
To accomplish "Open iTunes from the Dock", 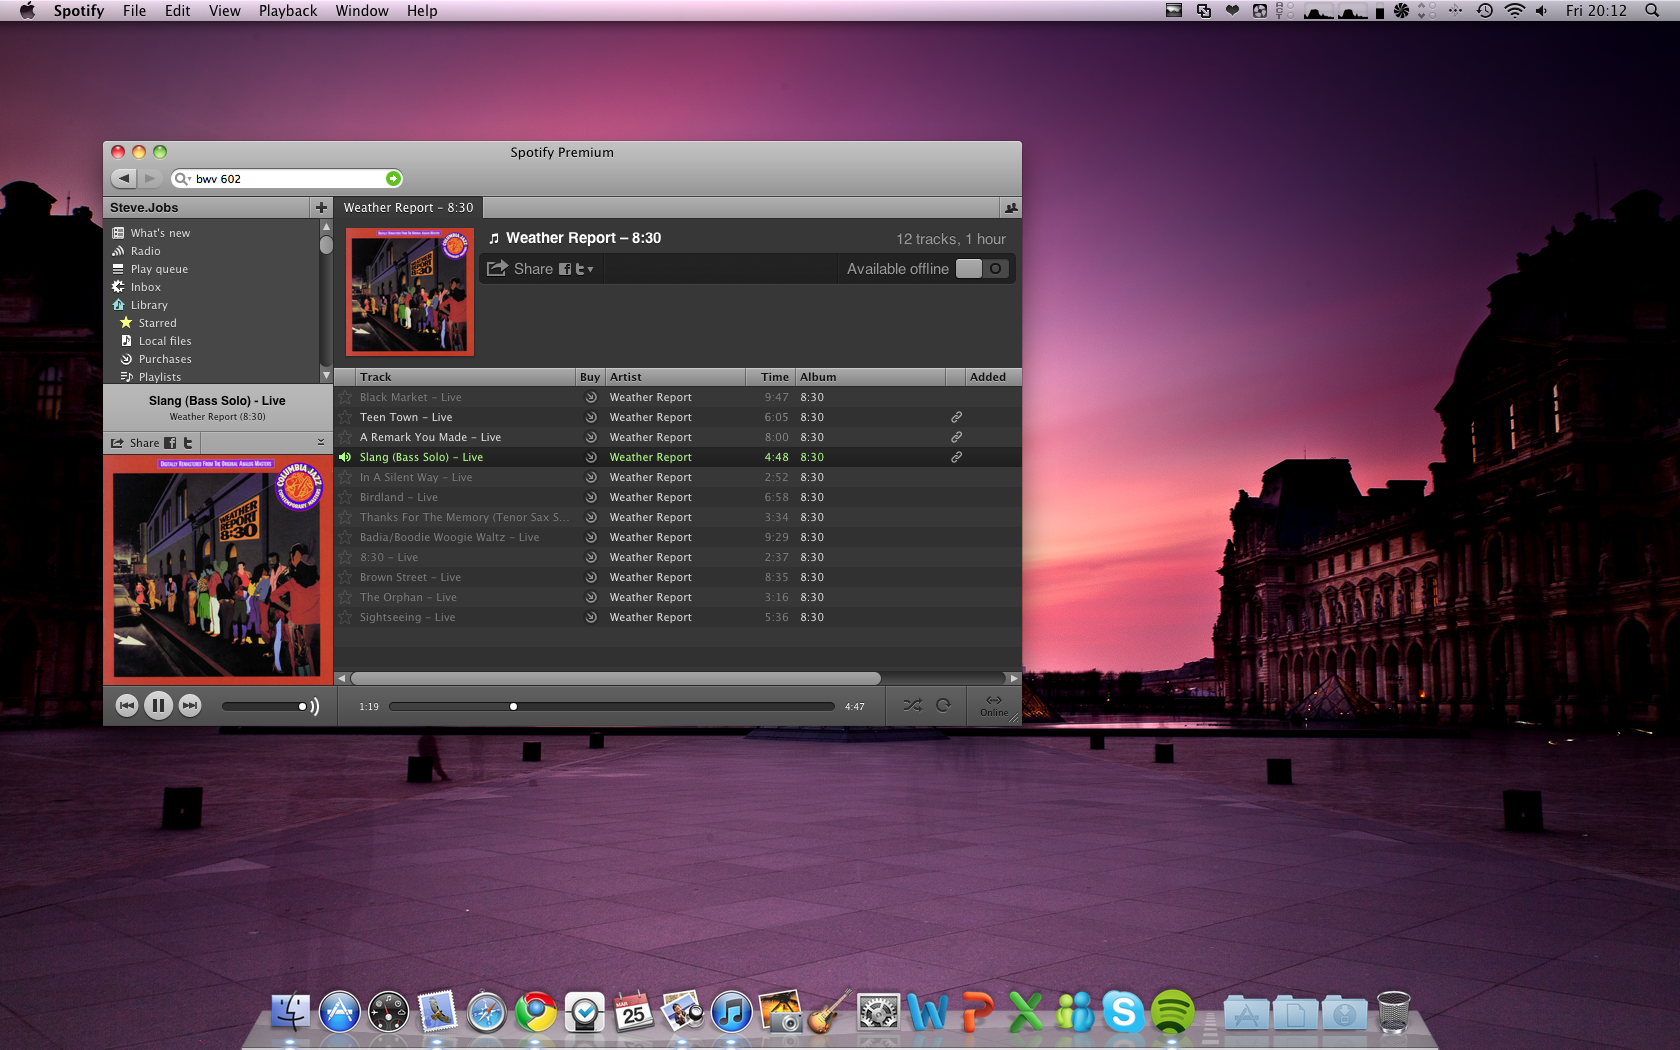I will click(x=732, y=1012).
